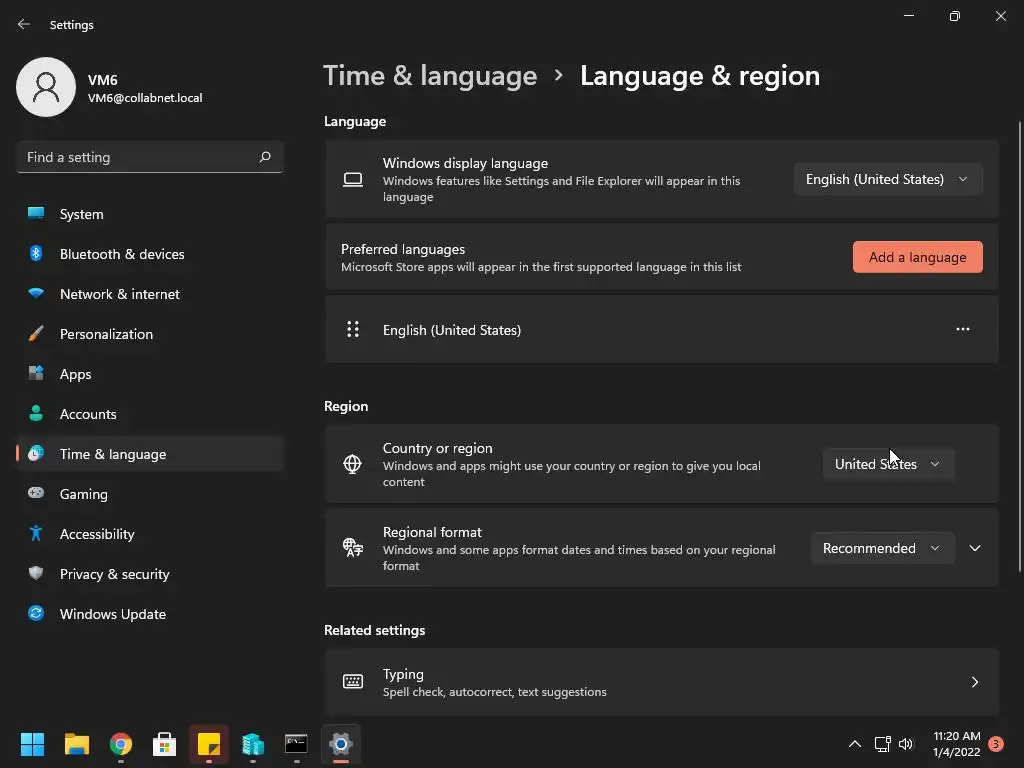Open Google Chrome from the taskbar
This screenshot has width=1024, height=768.
pos(121,744)
